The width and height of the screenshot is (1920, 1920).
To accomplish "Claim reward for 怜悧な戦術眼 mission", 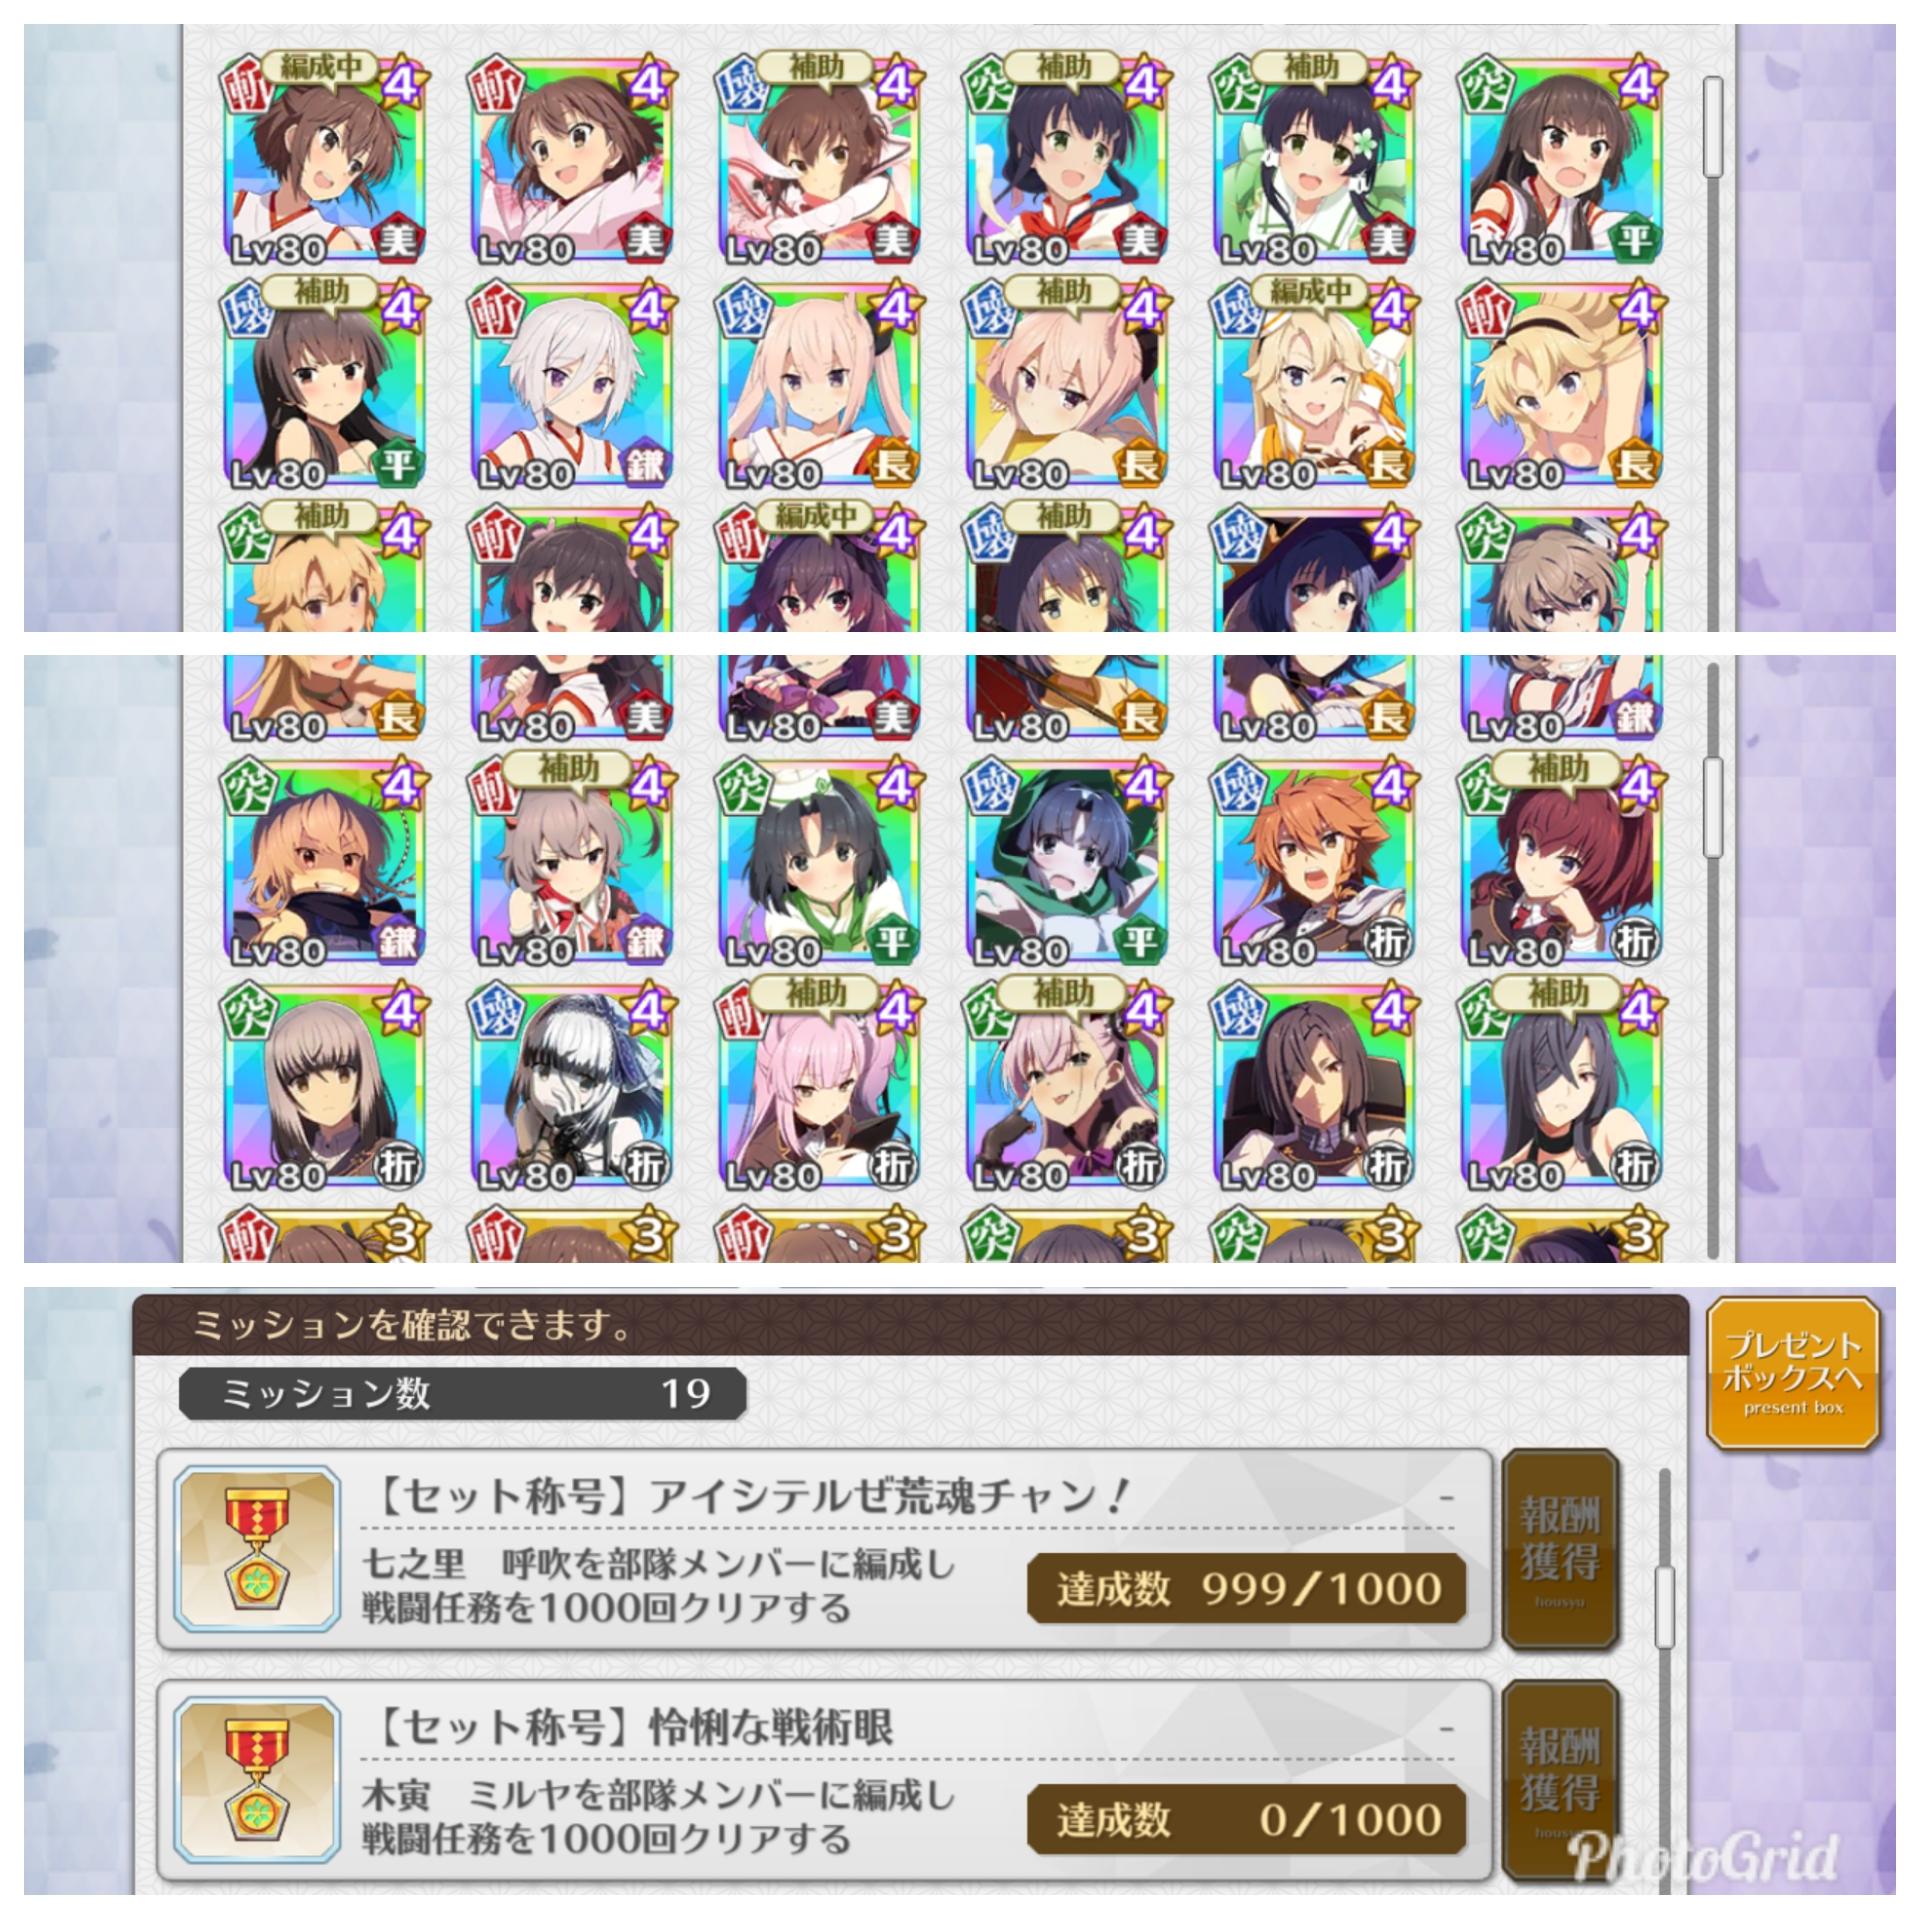I will point(1559,1779).
